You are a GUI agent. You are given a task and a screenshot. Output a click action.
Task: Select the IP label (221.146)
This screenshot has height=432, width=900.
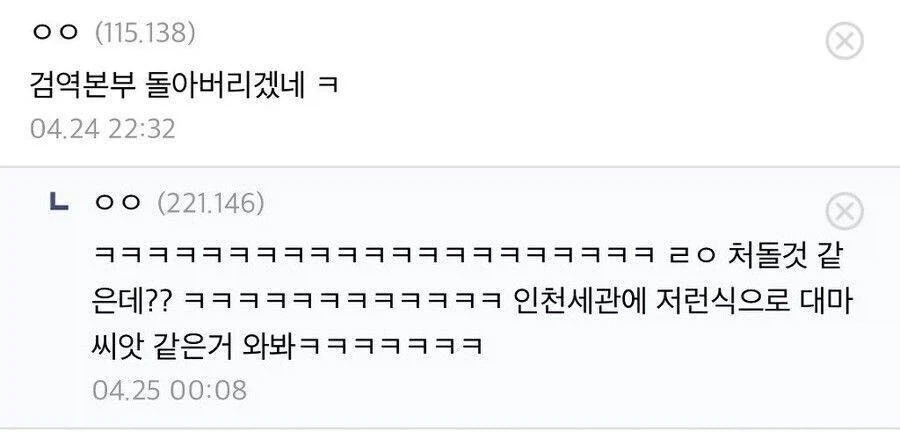coord(211,203)
